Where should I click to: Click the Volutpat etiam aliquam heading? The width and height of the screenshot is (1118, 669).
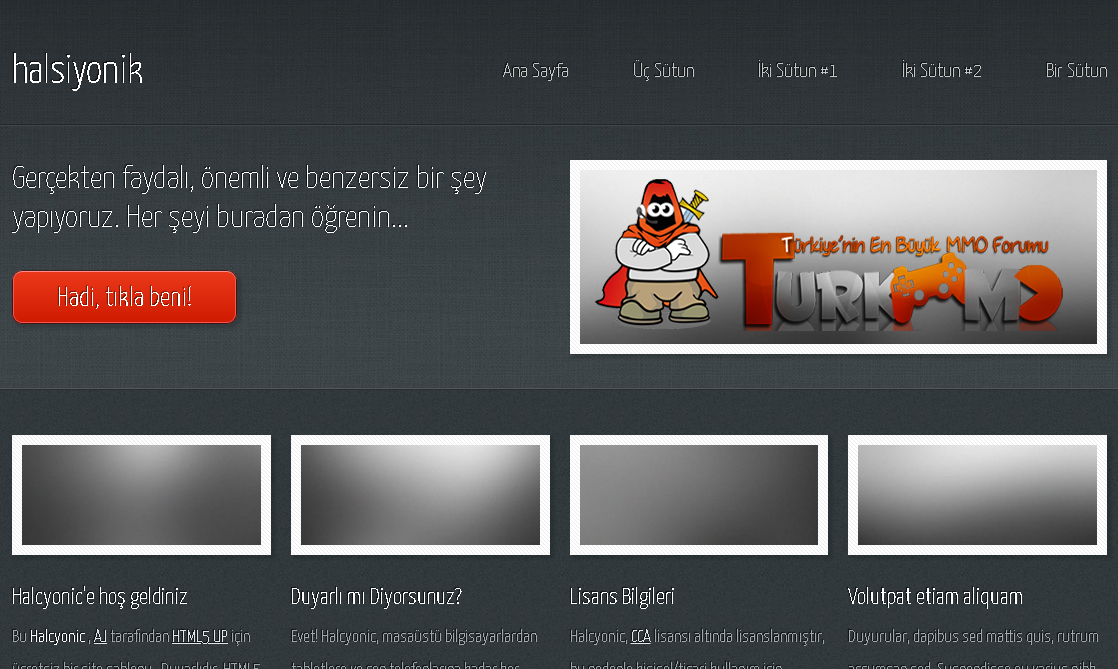(935, 597)
